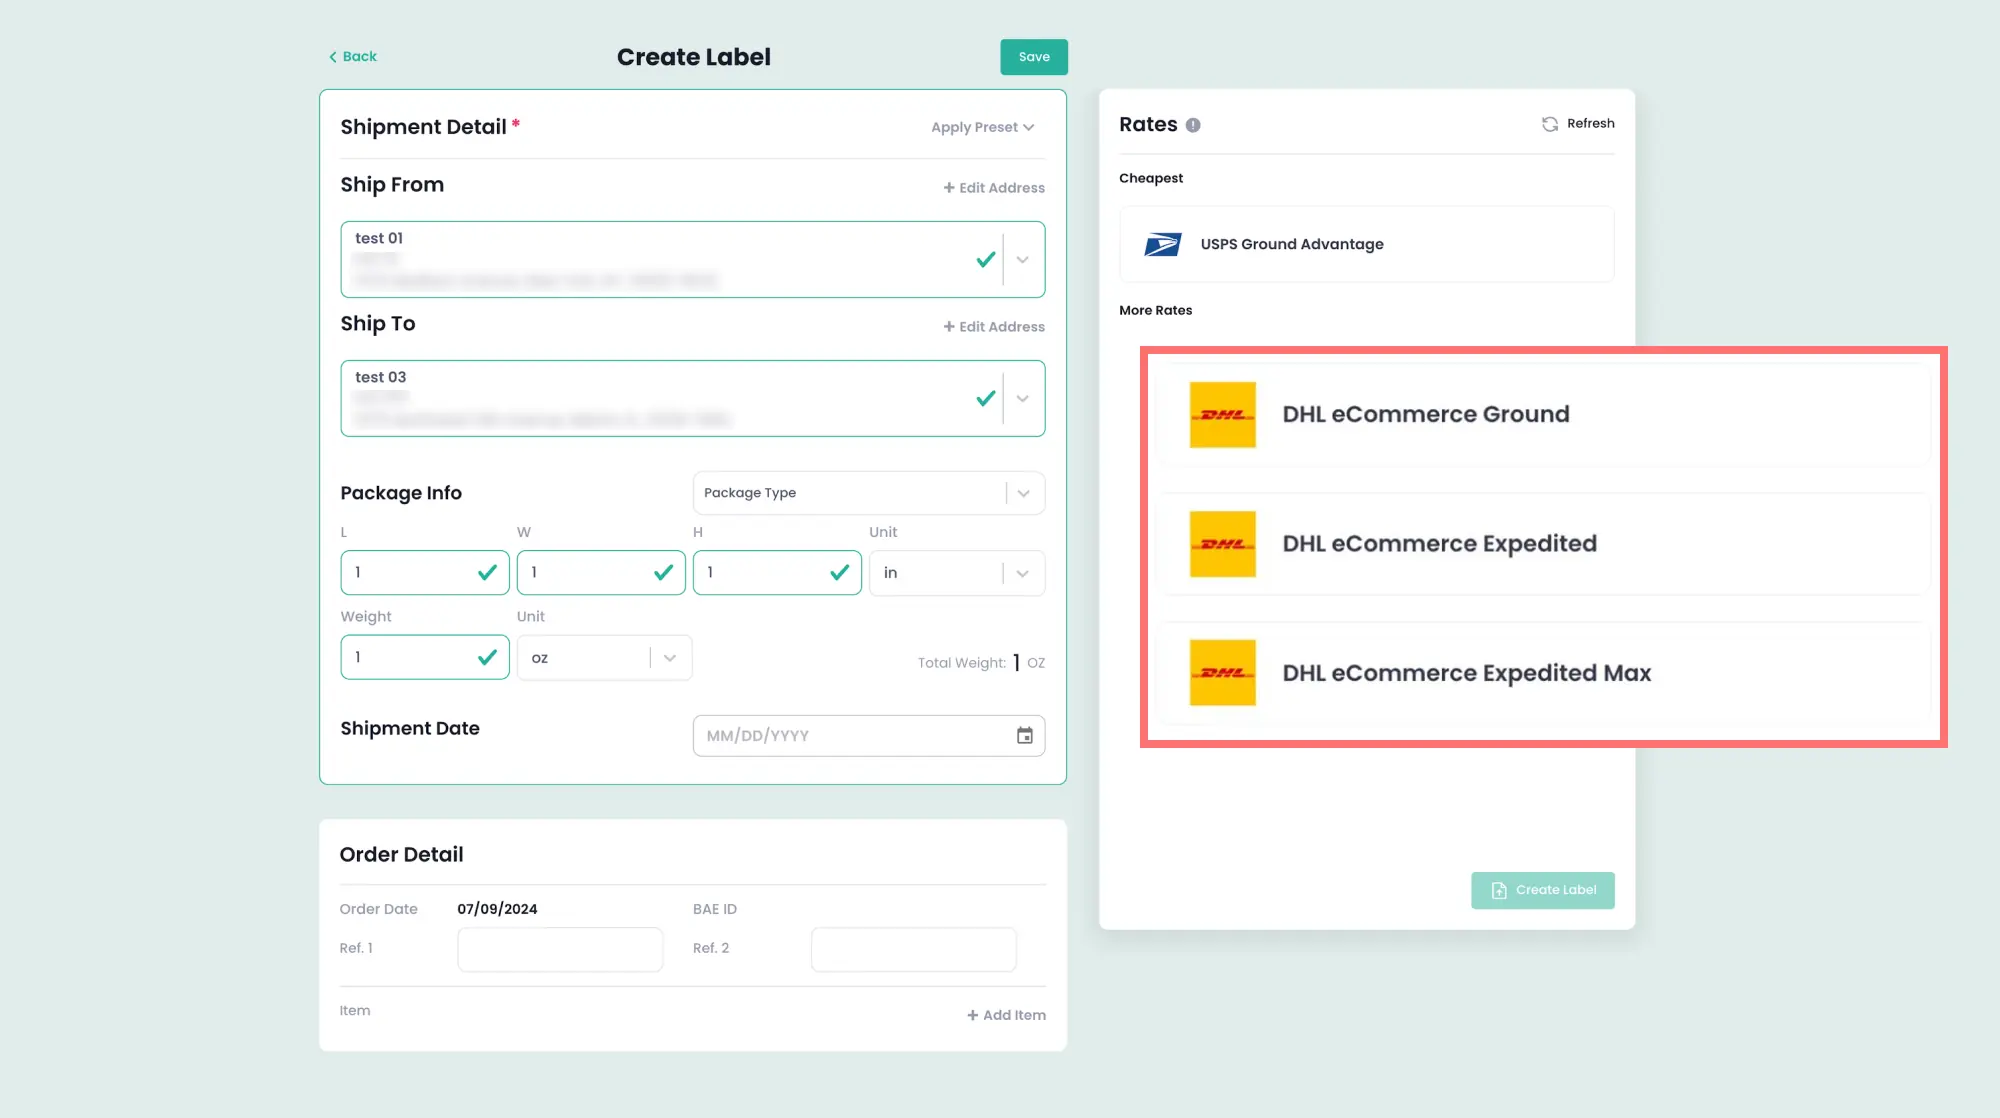Click the checkmark in the Weight field
2000x1118 pixels.
(x=487, y=657)
